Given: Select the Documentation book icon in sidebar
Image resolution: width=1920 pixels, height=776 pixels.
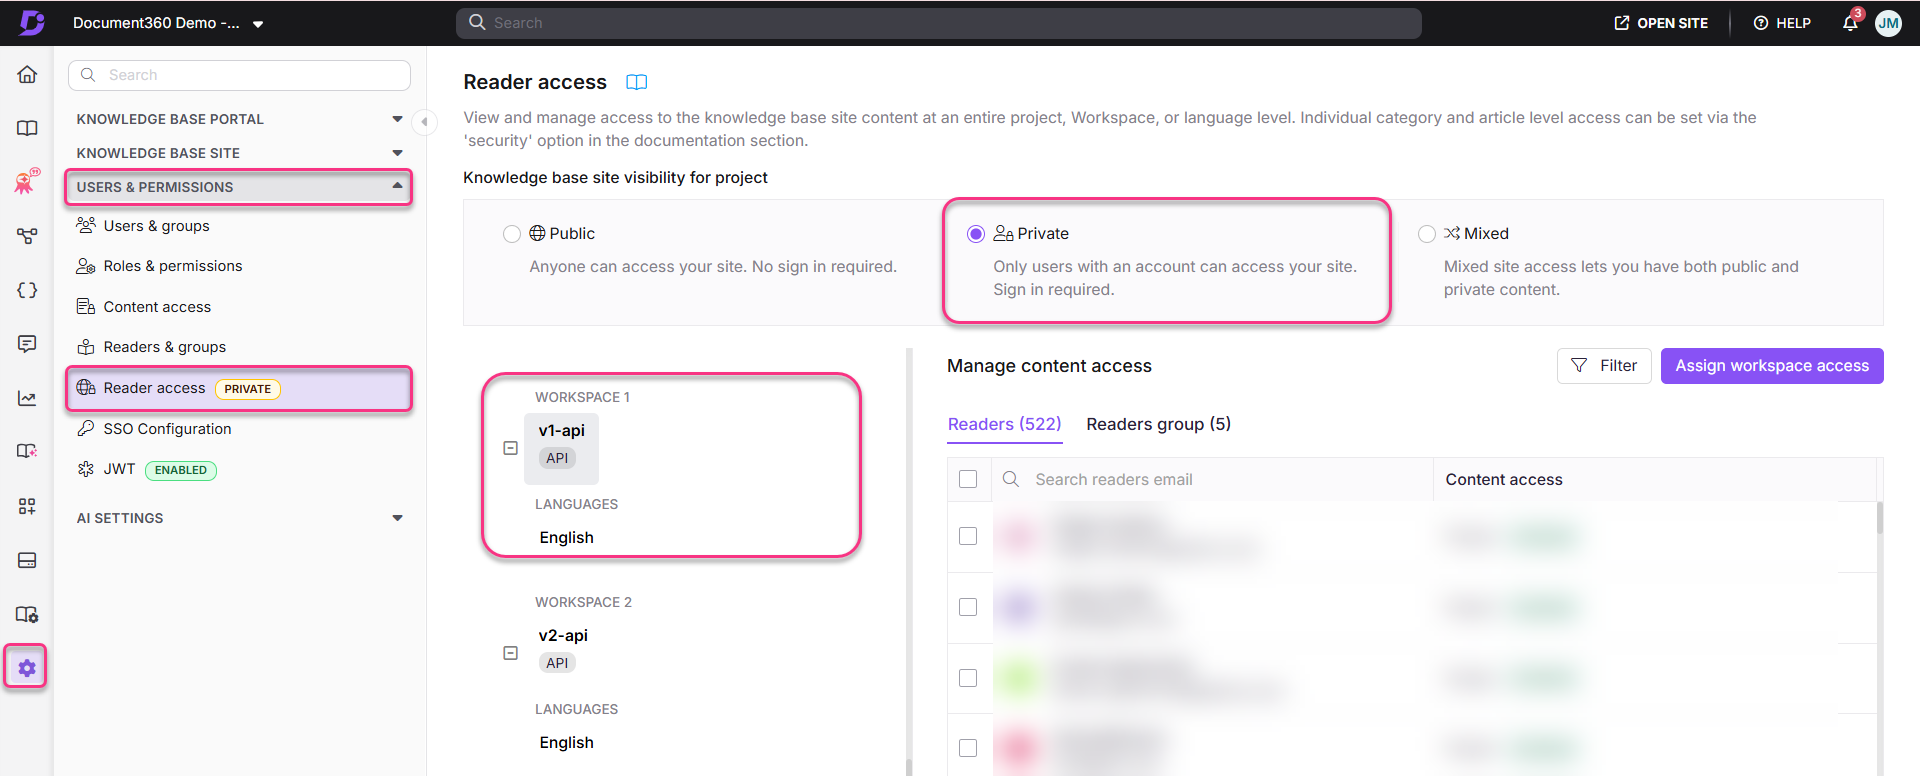Looking at the screenshot, I should (x=27, y=128).
